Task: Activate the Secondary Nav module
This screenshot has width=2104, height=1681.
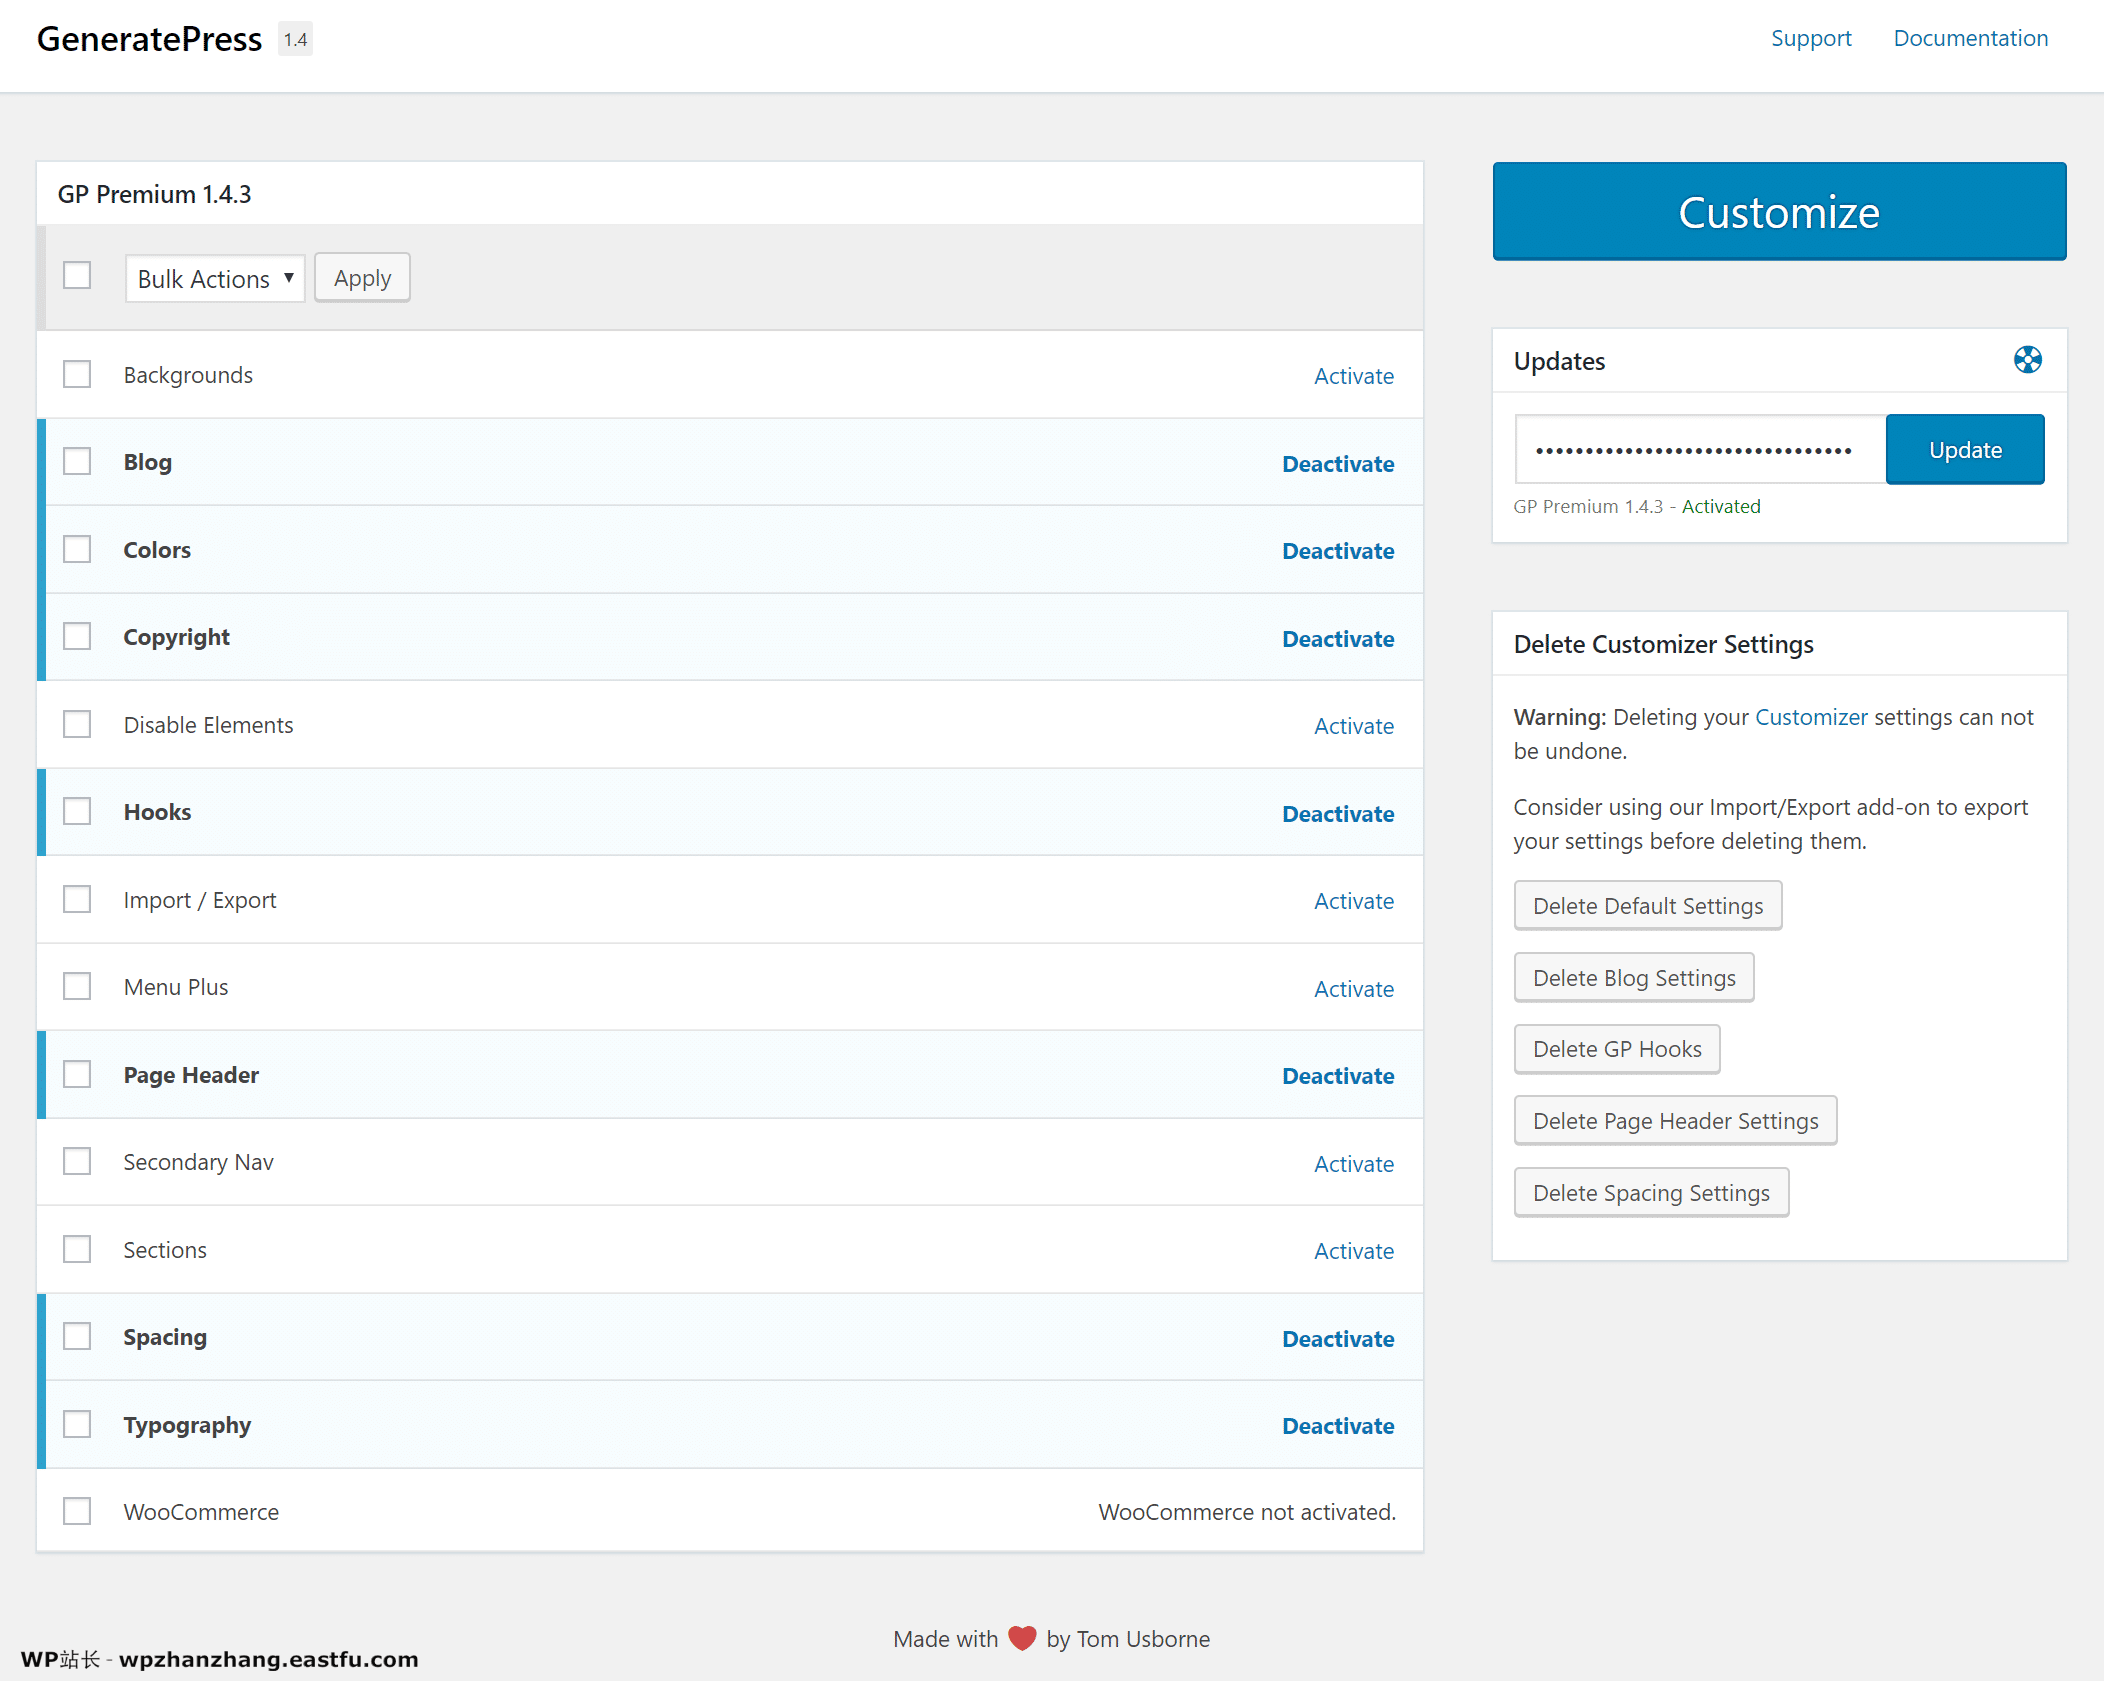Action: point(1354,1164)
